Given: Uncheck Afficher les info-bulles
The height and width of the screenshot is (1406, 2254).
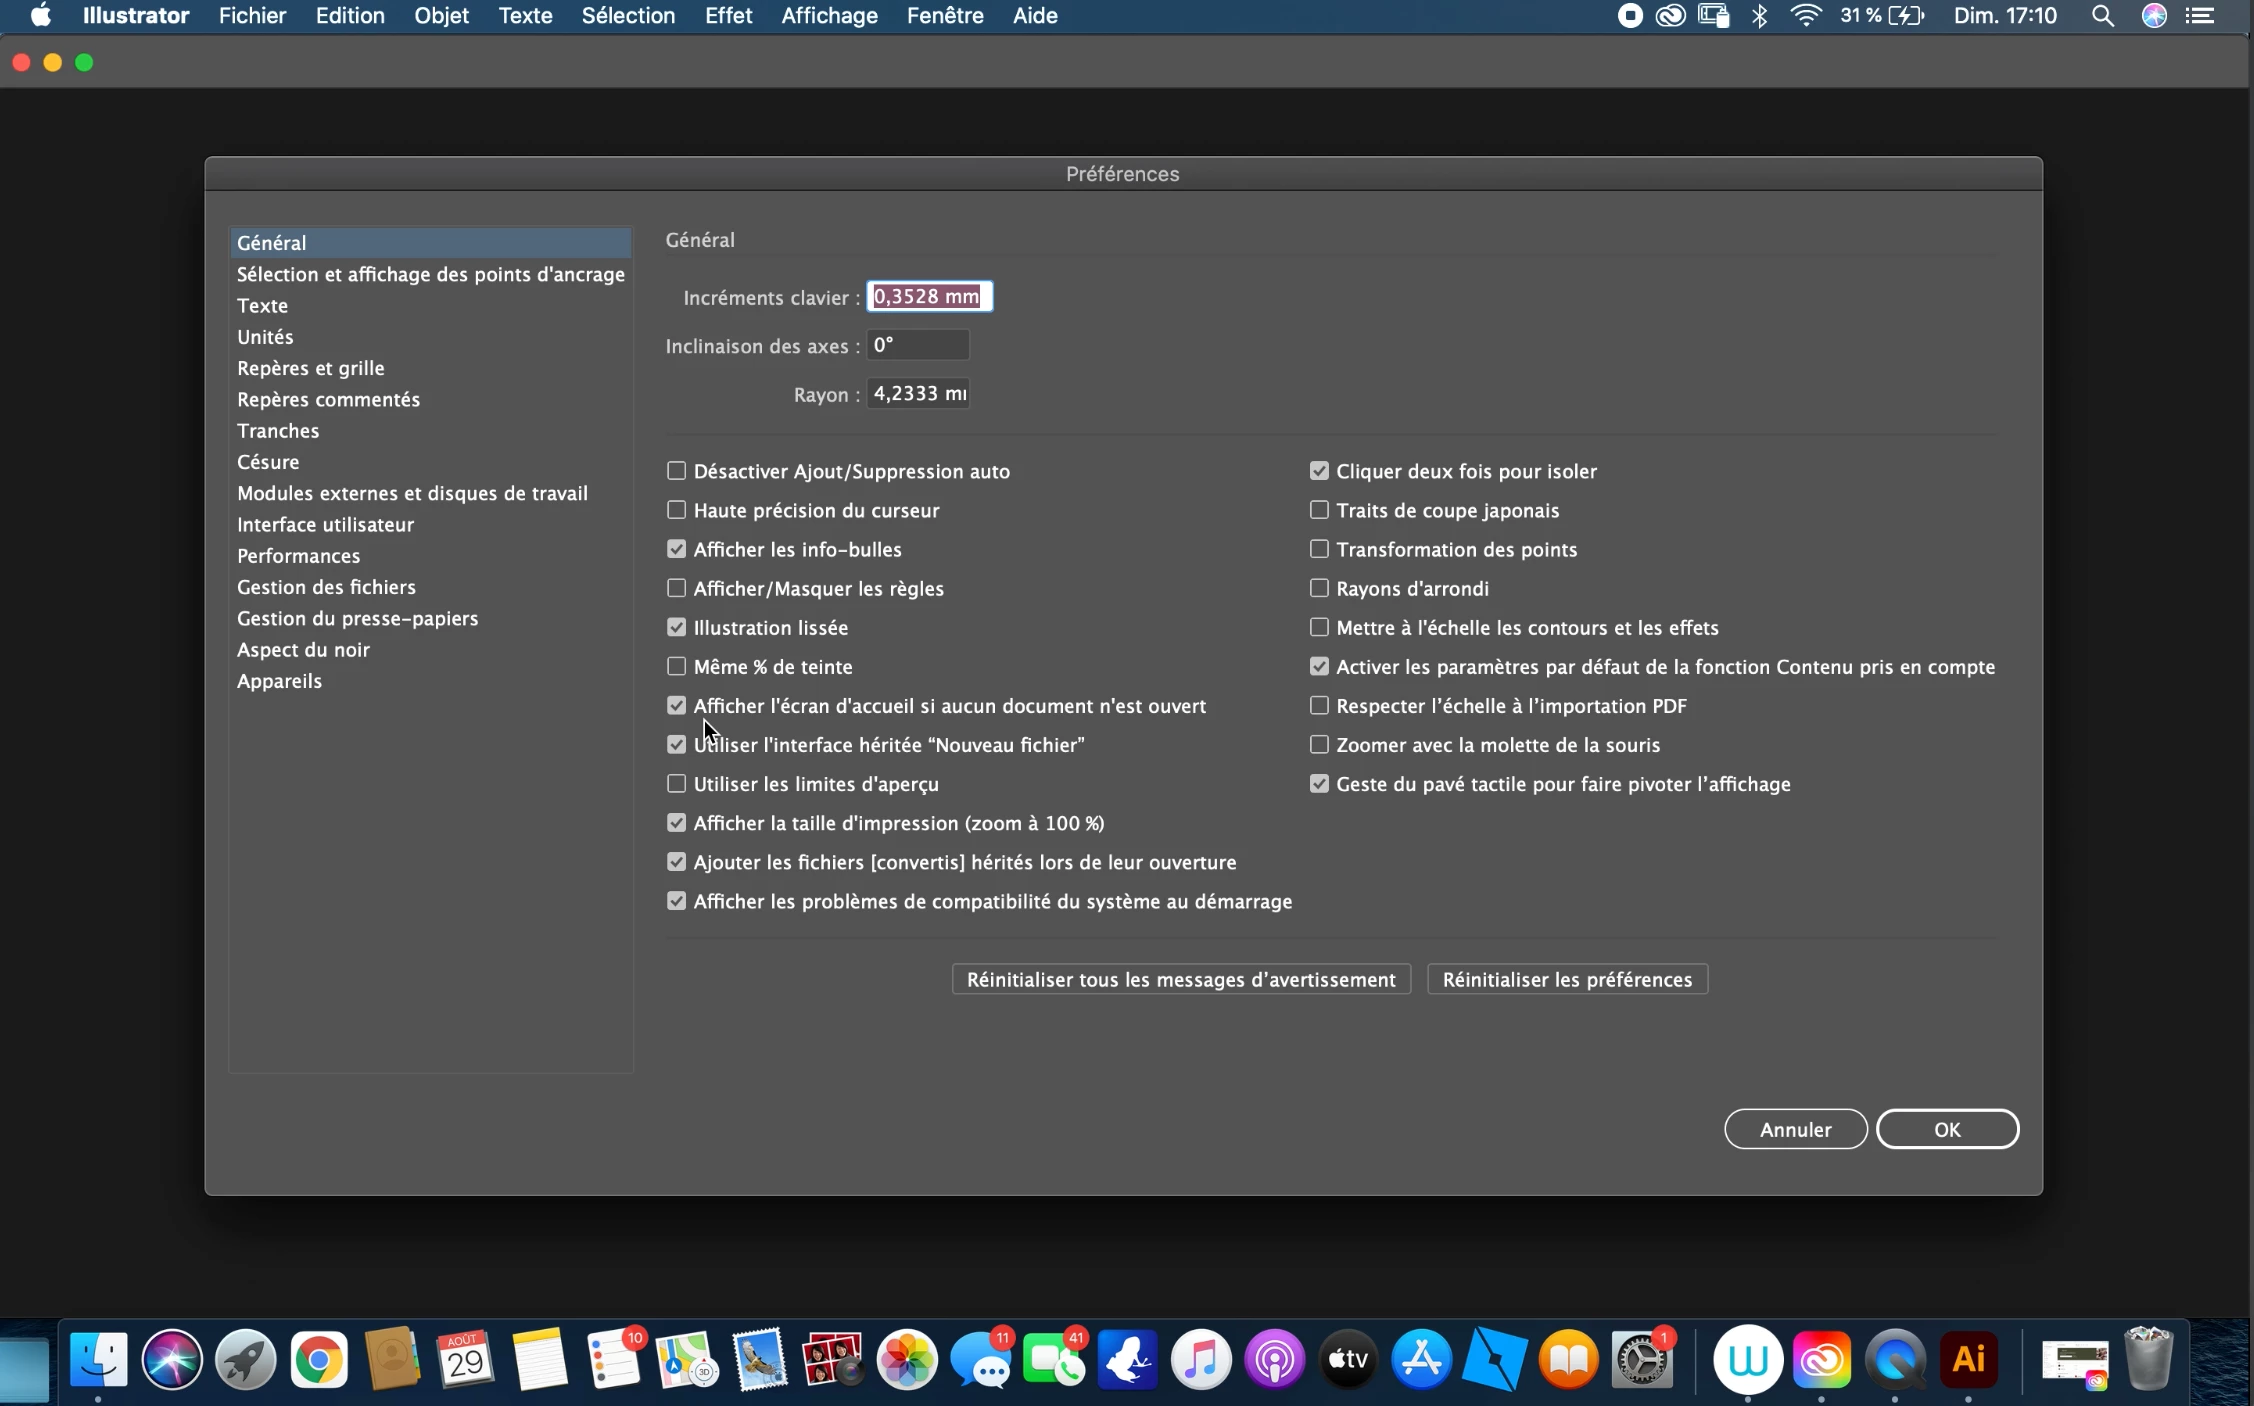Looking at the screenshot, I should [x=677, y=549].
